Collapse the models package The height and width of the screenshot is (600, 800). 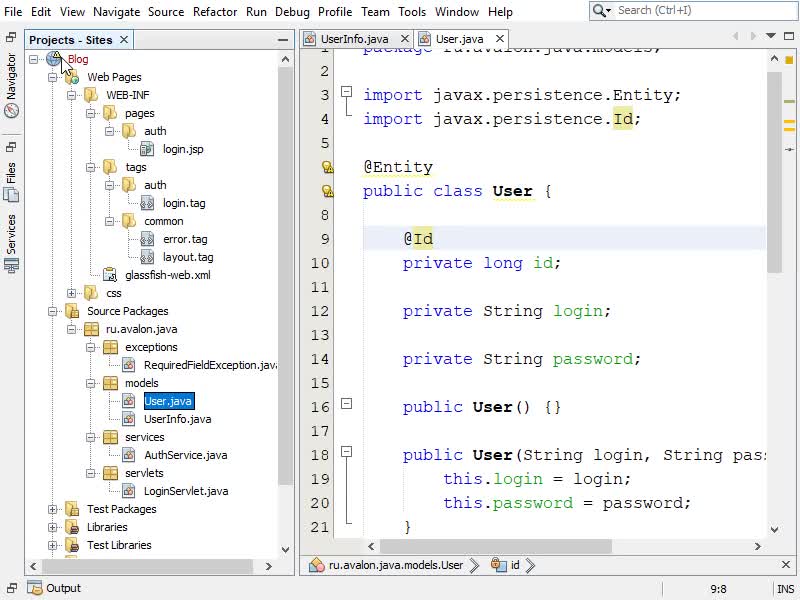pos(90,383)
